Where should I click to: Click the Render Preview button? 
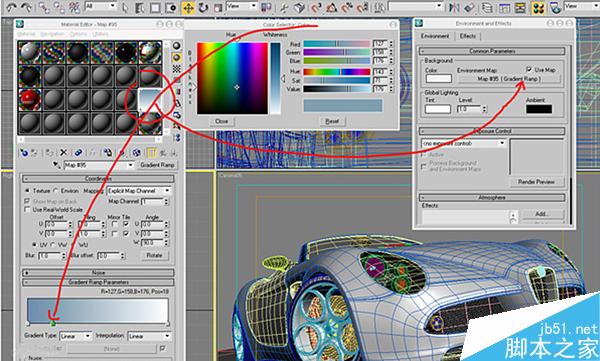point(536,181)
